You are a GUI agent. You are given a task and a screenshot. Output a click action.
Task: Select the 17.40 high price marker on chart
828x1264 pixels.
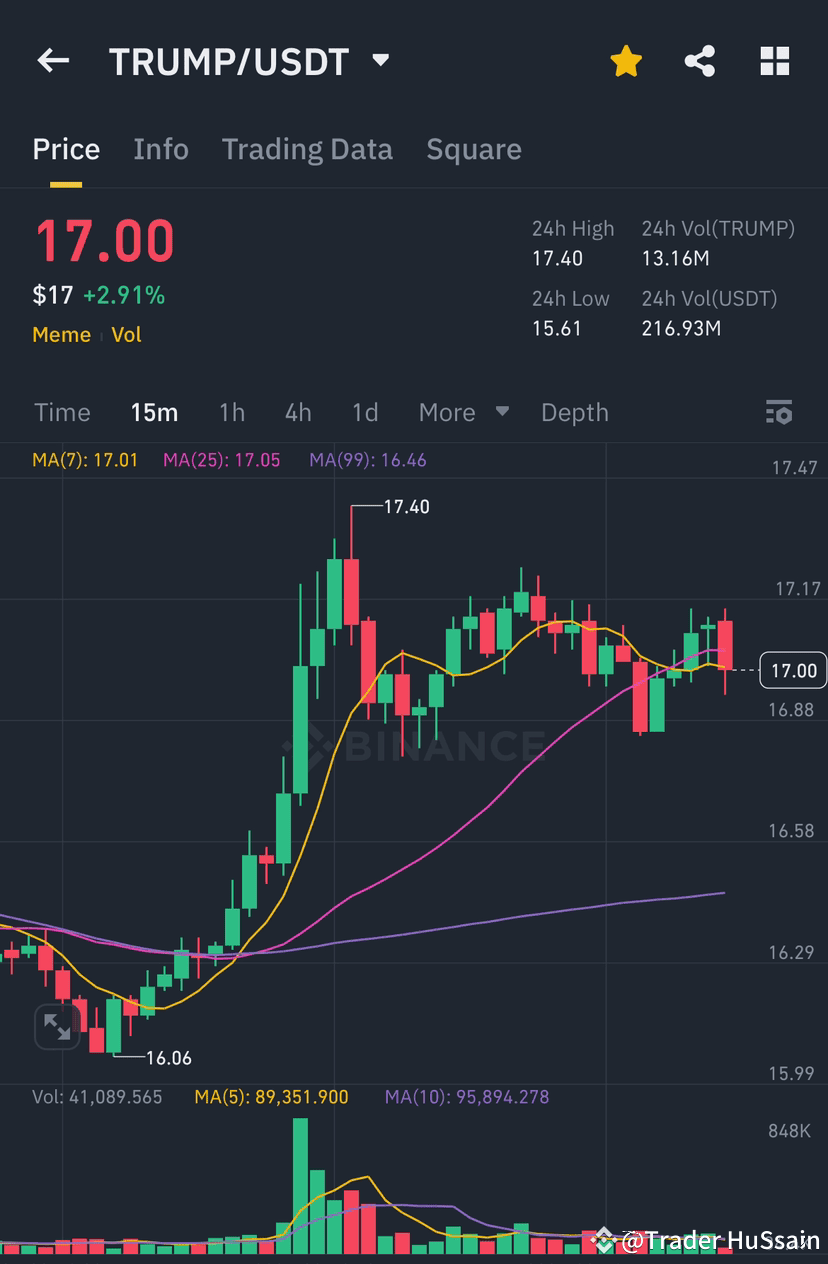(x=404, y=506)
